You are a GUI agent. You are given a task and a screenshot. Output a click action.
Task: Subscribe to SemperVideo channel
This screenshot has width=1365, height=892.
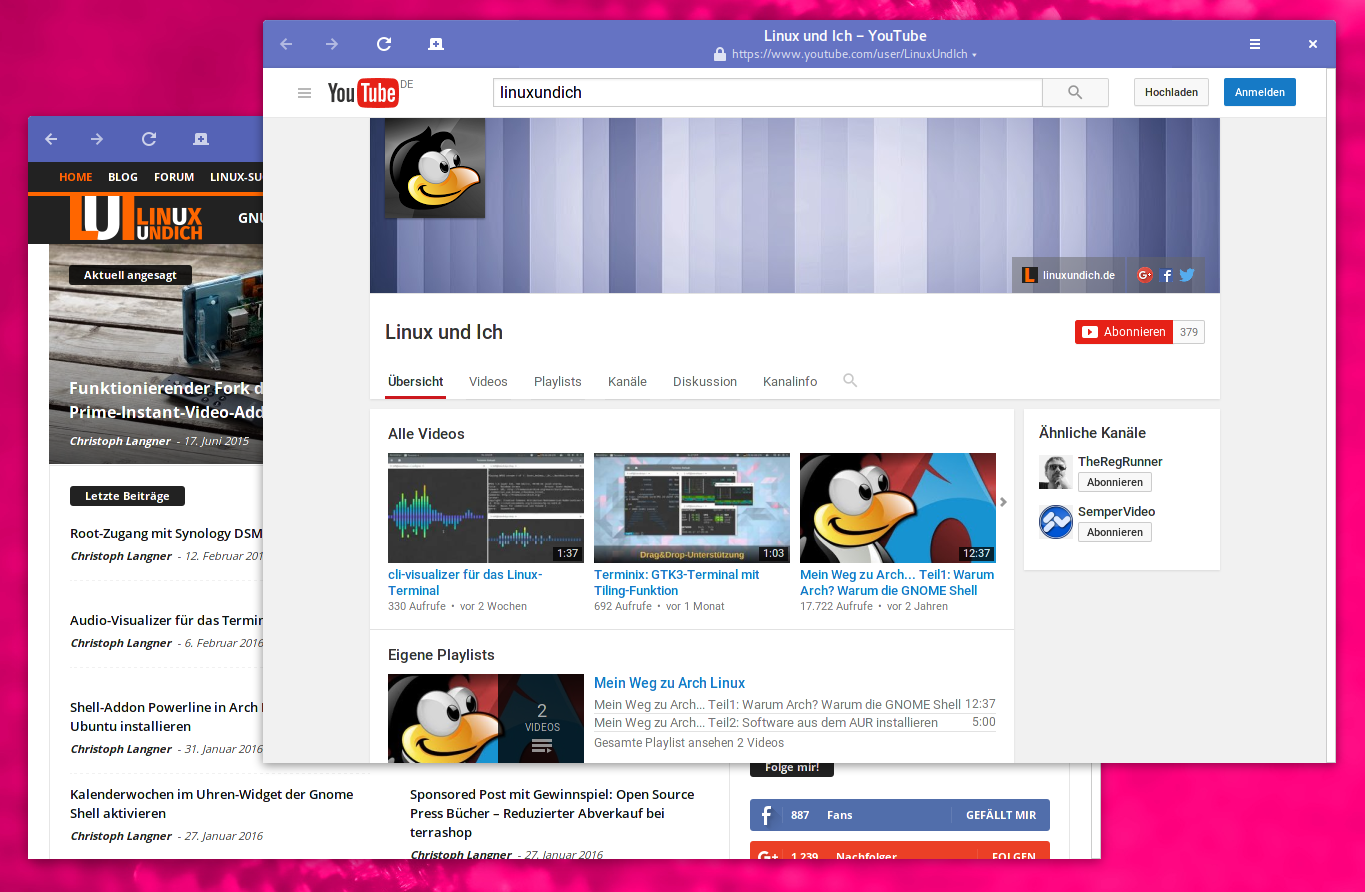coord(1115,532)
